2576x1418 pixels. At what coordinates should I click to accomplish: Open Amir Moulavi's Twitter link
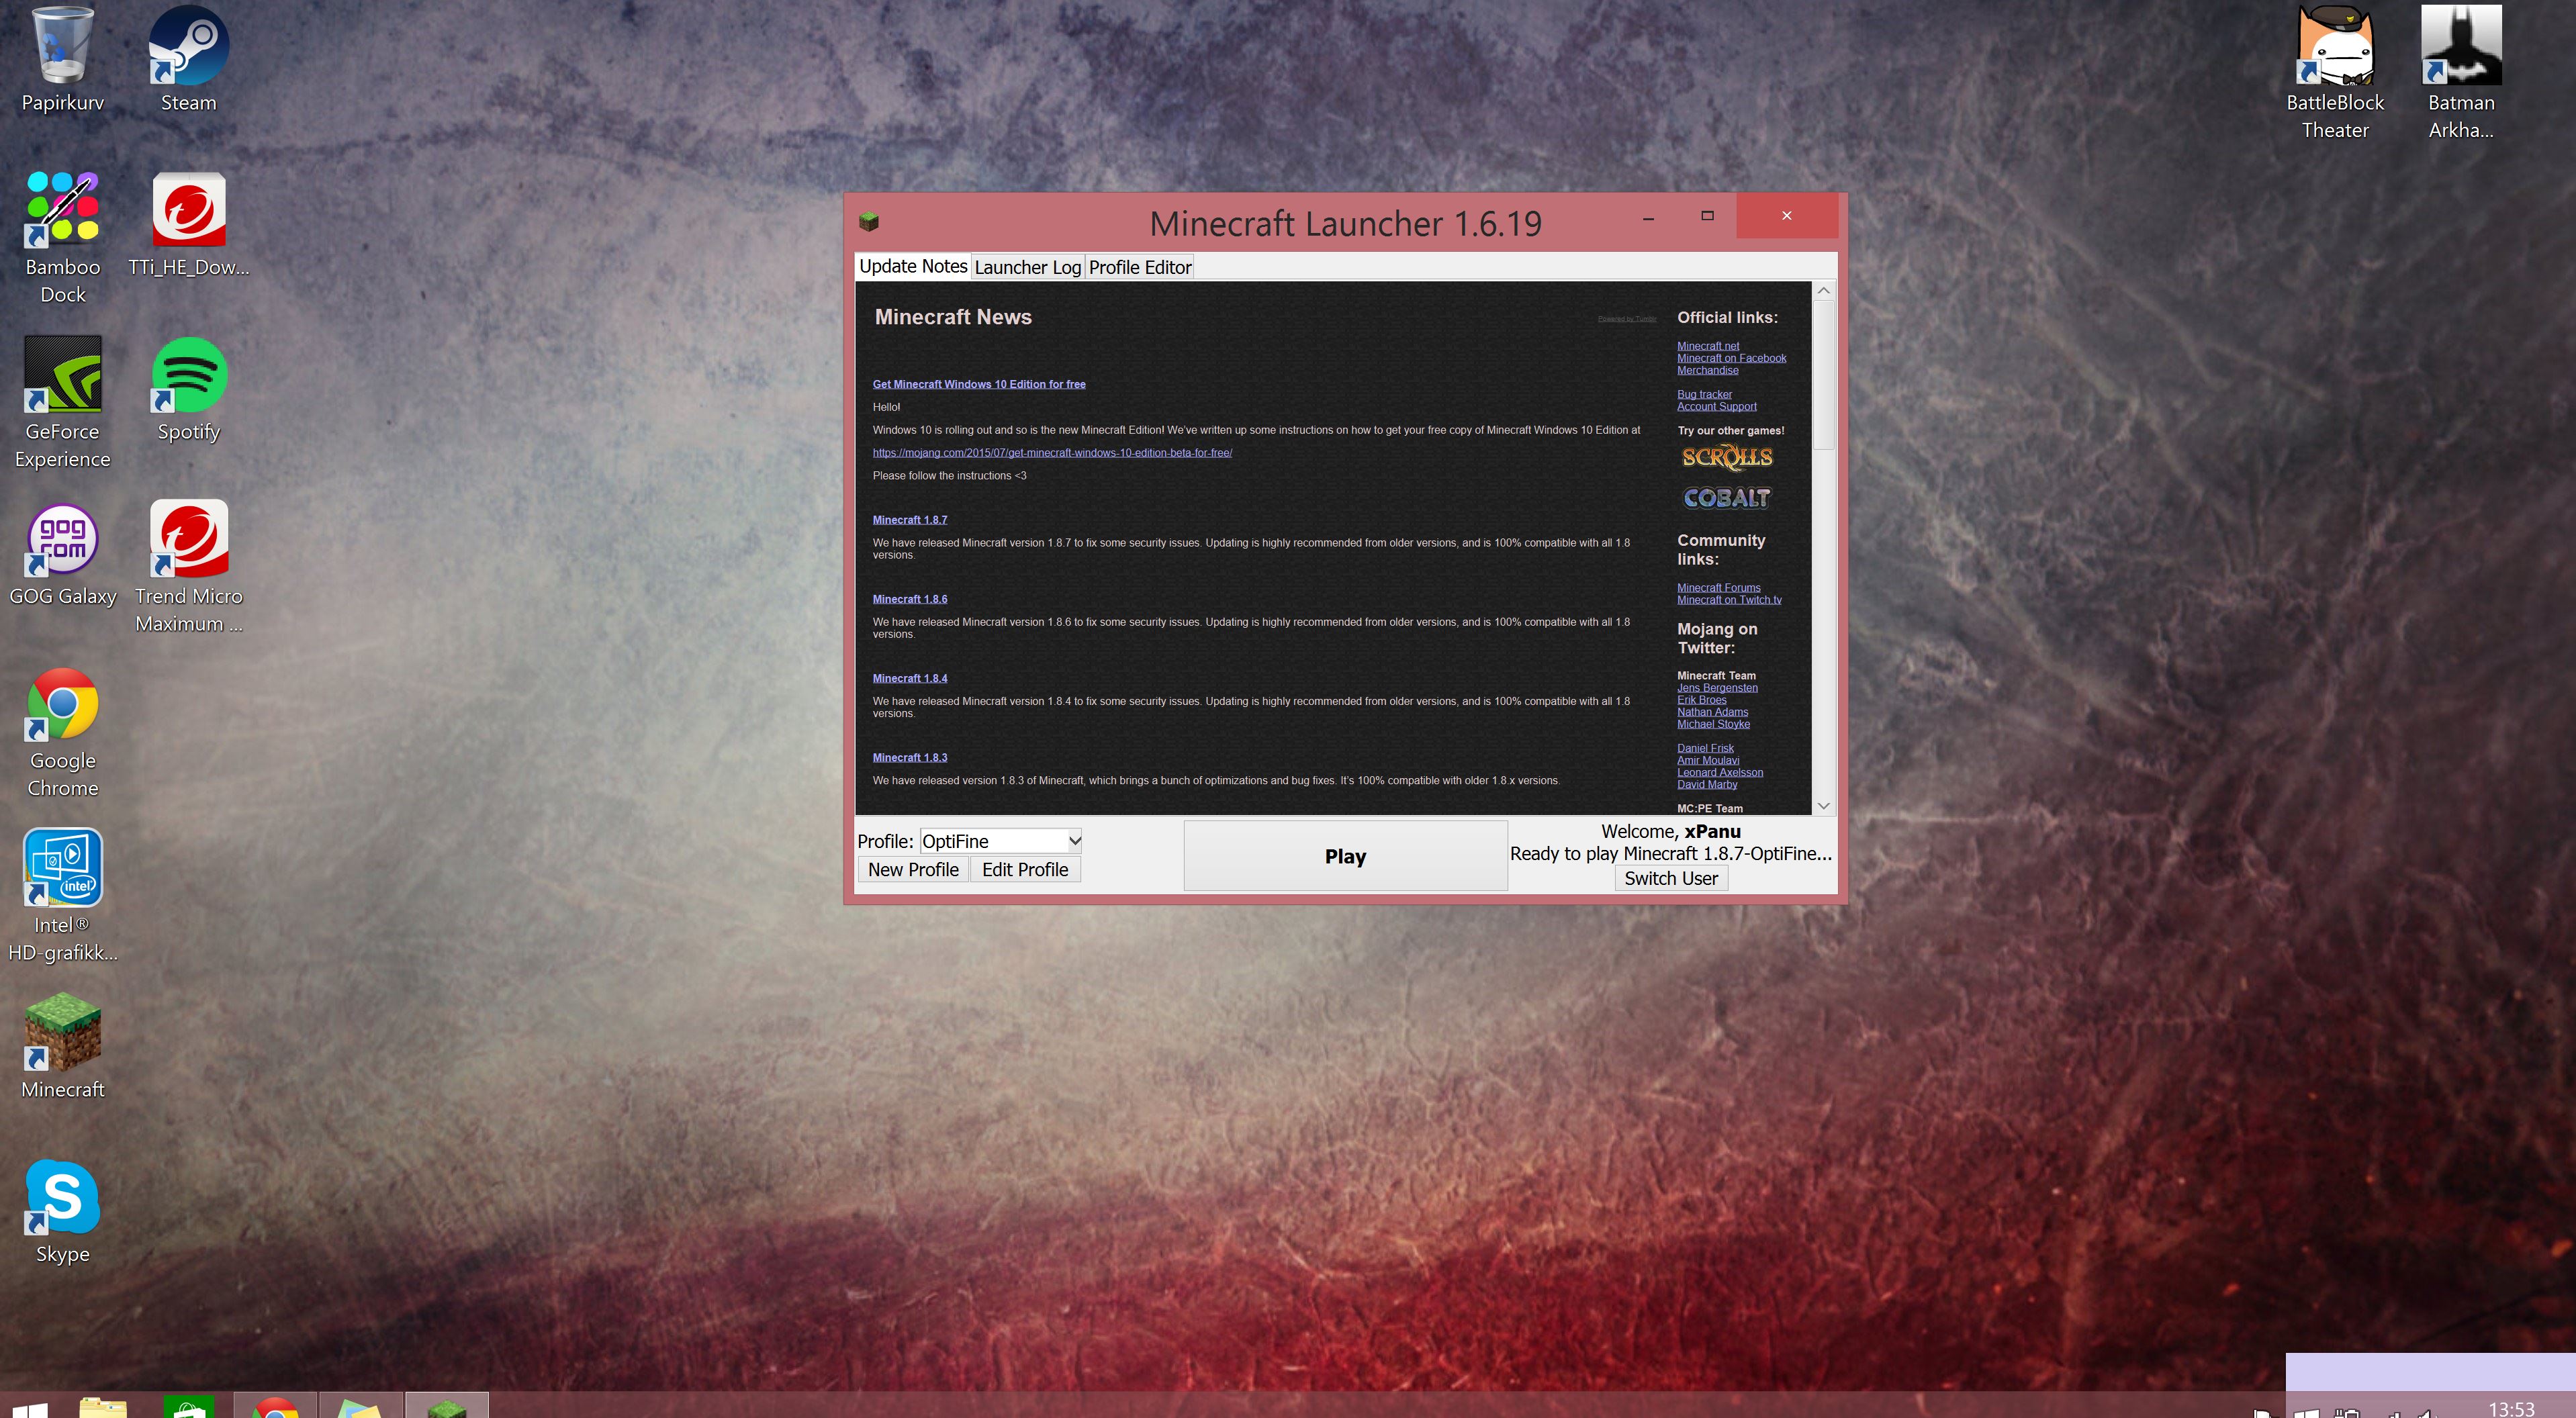(x=1708, y=759)
